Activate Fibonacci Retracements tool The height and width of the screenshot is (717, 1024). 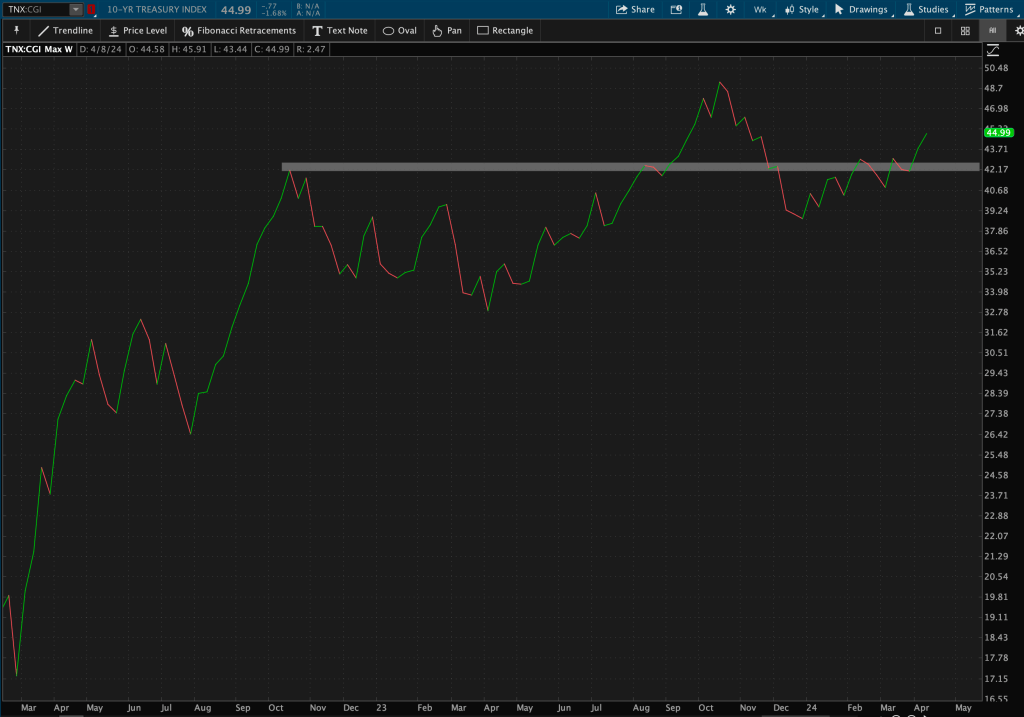point(238,30)
